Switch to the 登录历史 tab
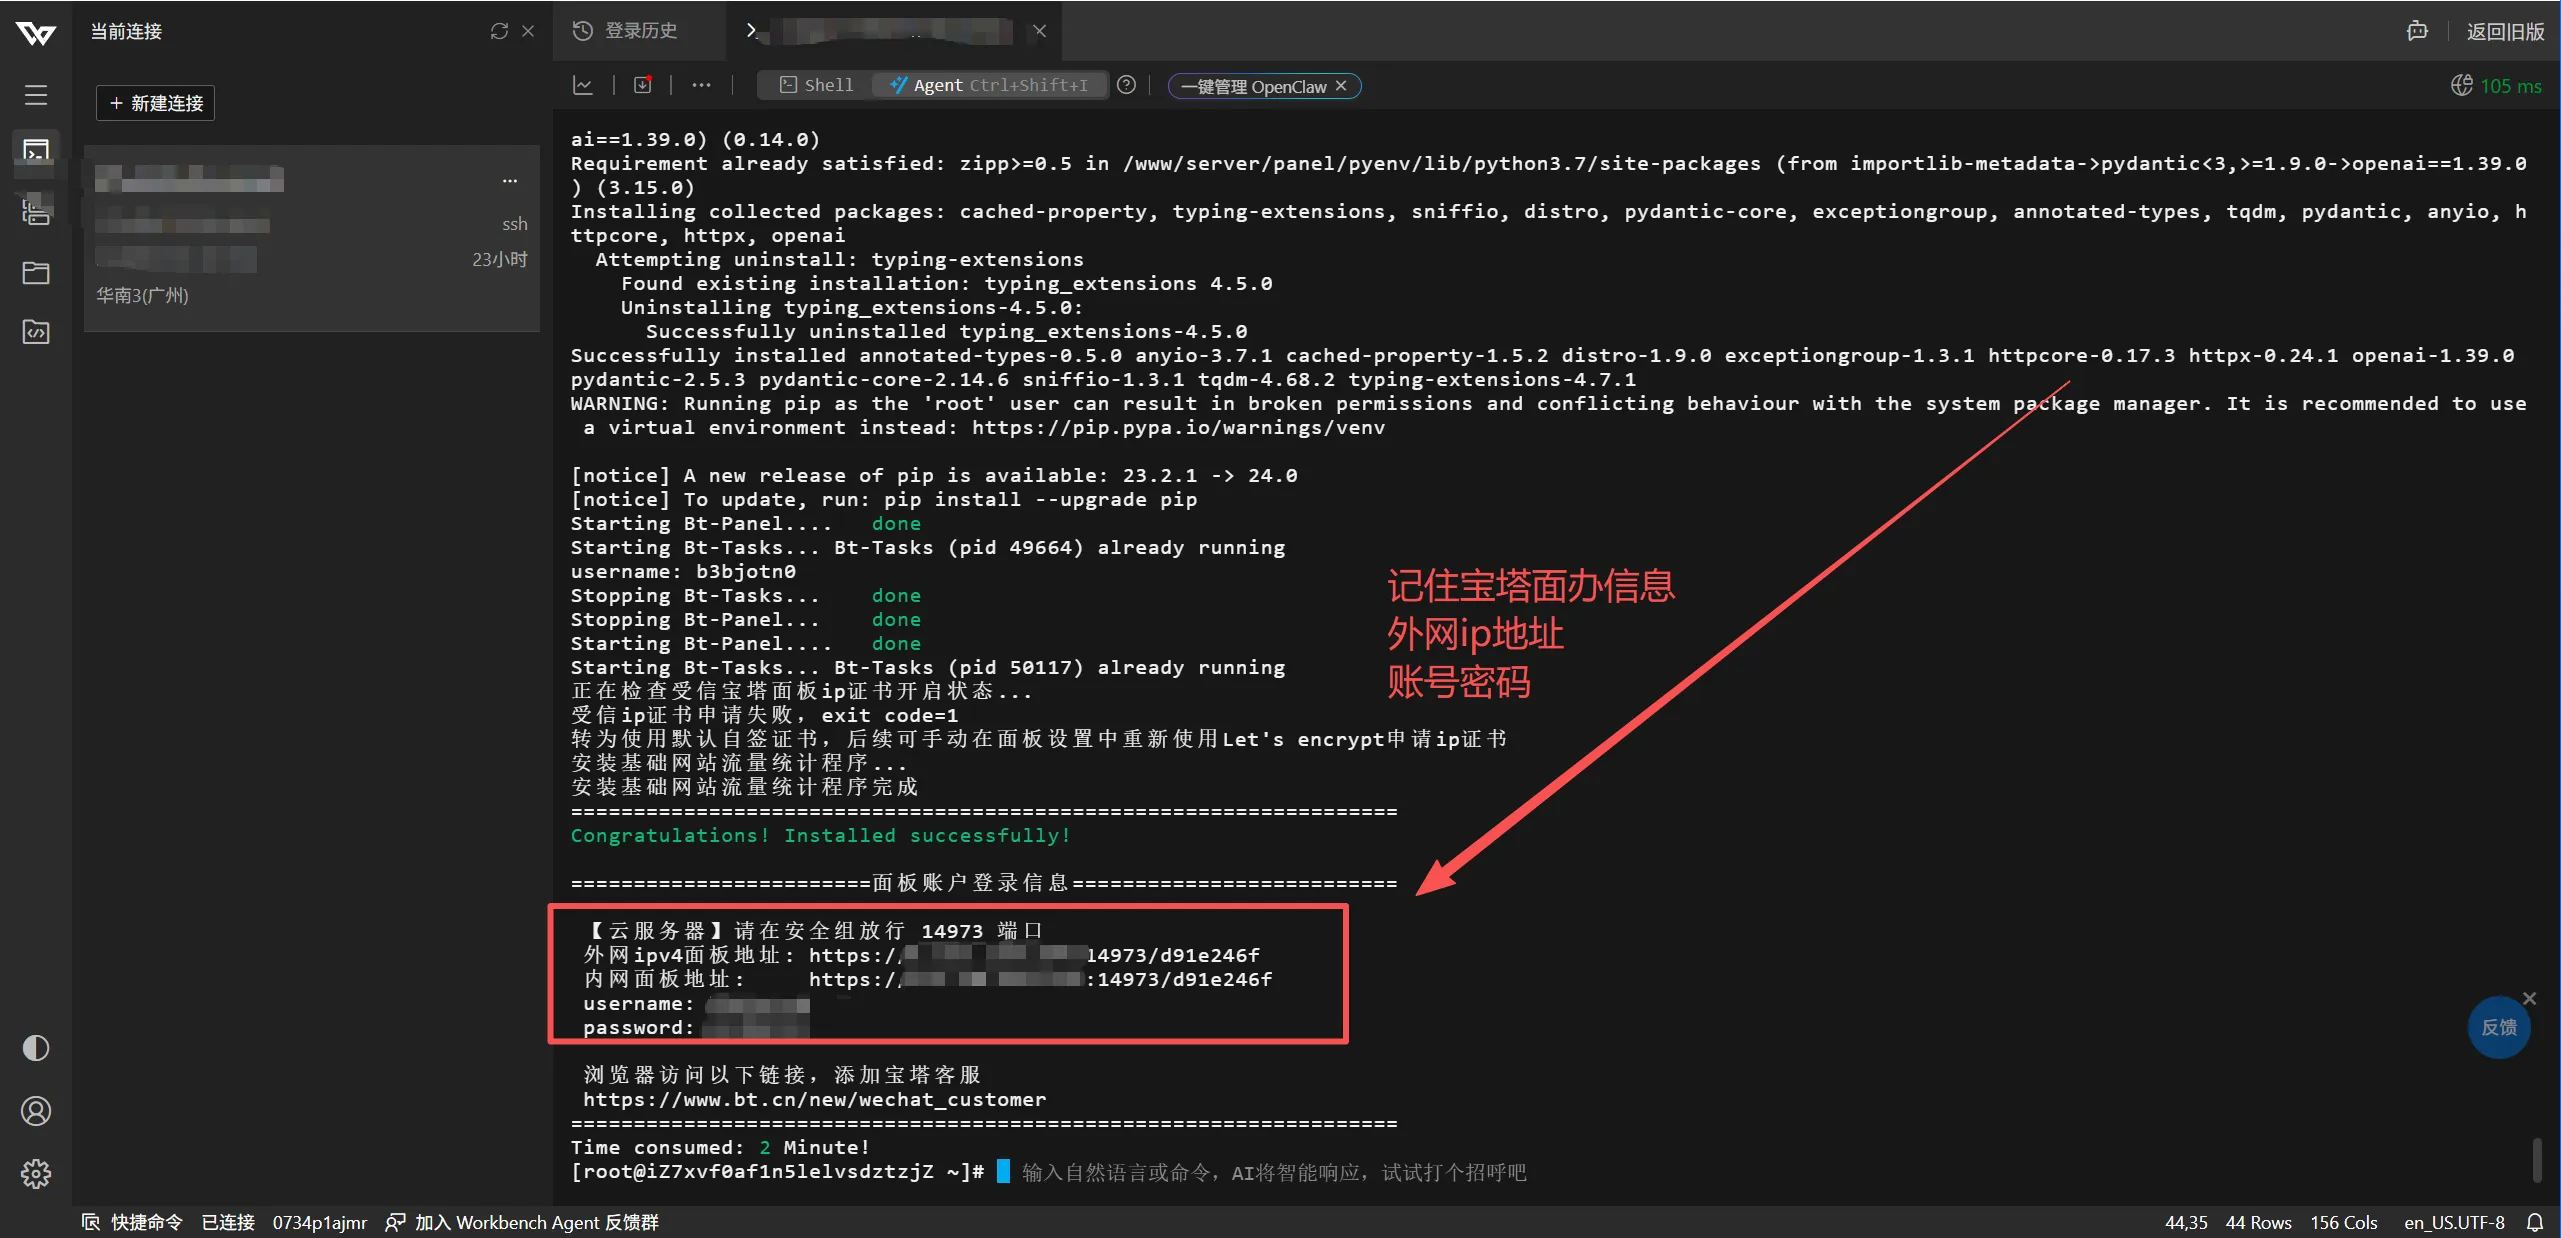The image size is (2561, 1238). [x=627, y=31]
